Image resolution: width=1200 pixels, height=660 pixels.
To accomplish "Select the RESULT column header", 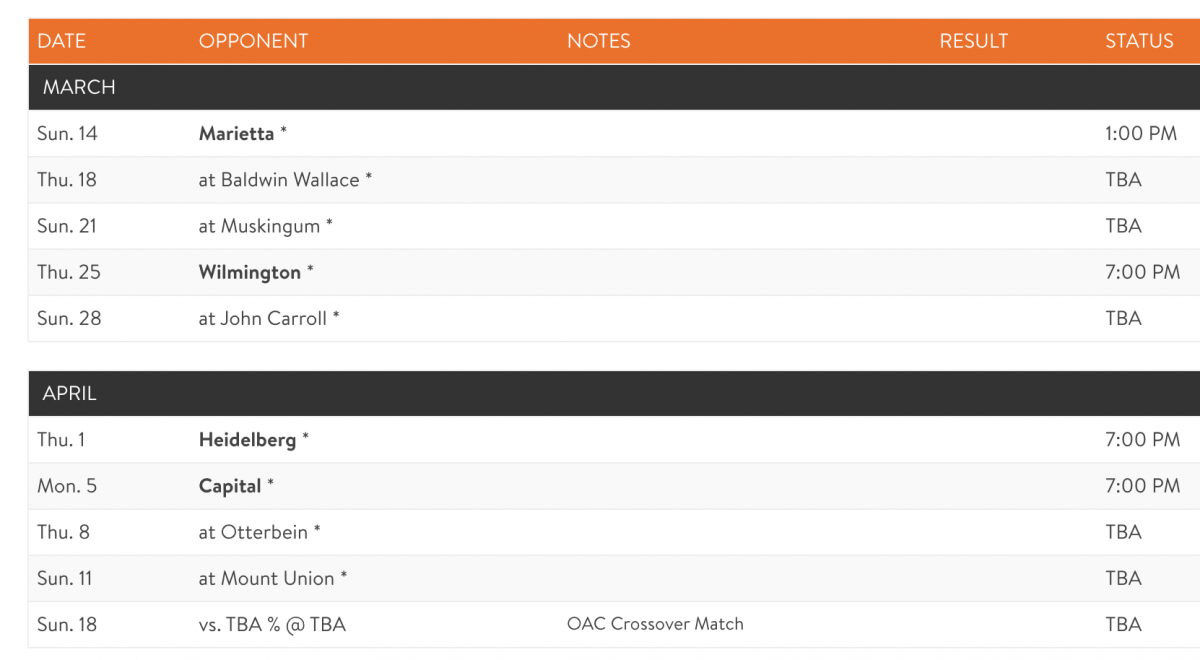I will (973, 41).
